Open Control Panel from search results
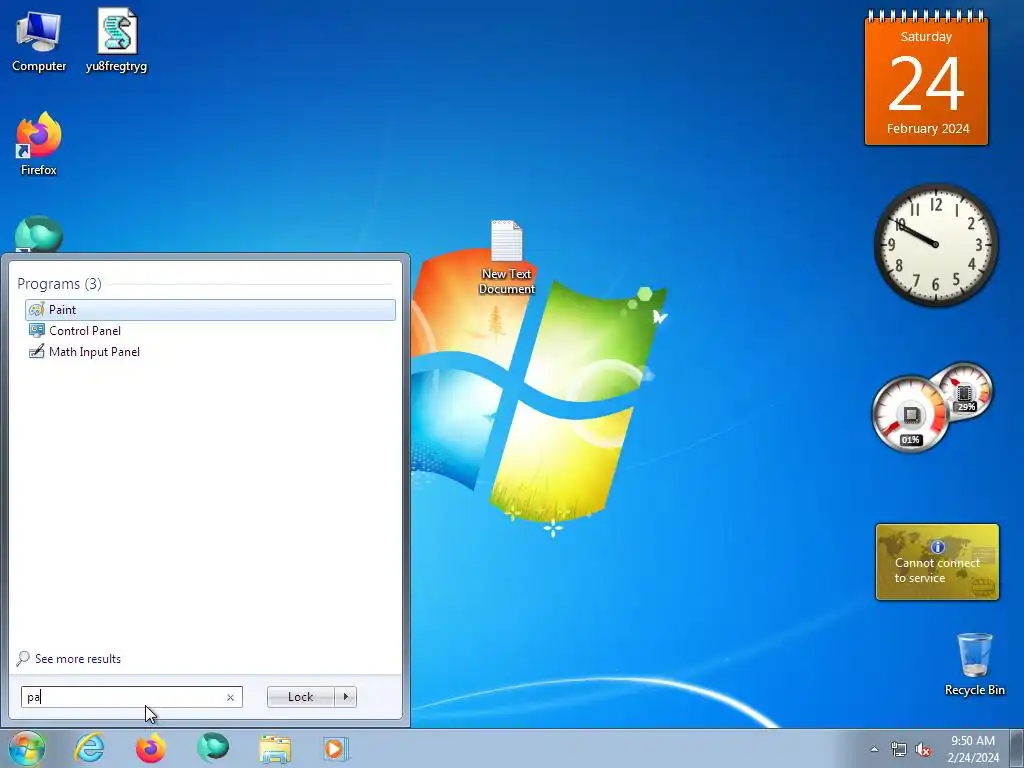This screenshot has height=768, width=1024. [x=210, y=330]
